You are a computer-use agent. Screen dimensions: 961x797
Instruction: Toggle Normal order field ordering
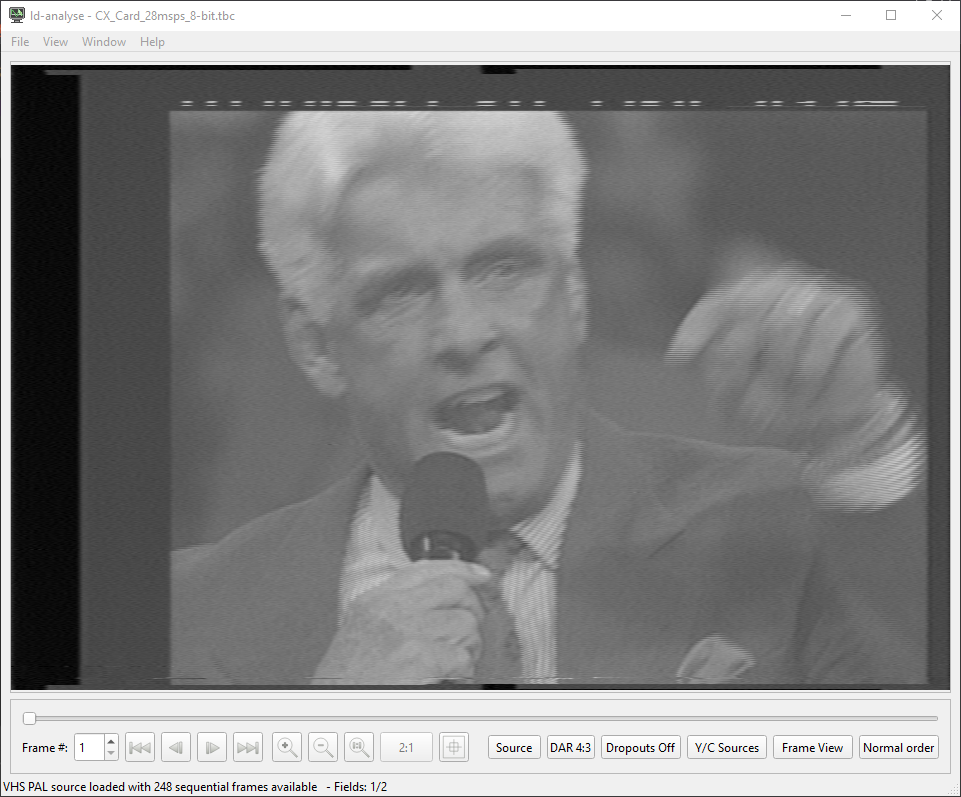coord(898,747)
